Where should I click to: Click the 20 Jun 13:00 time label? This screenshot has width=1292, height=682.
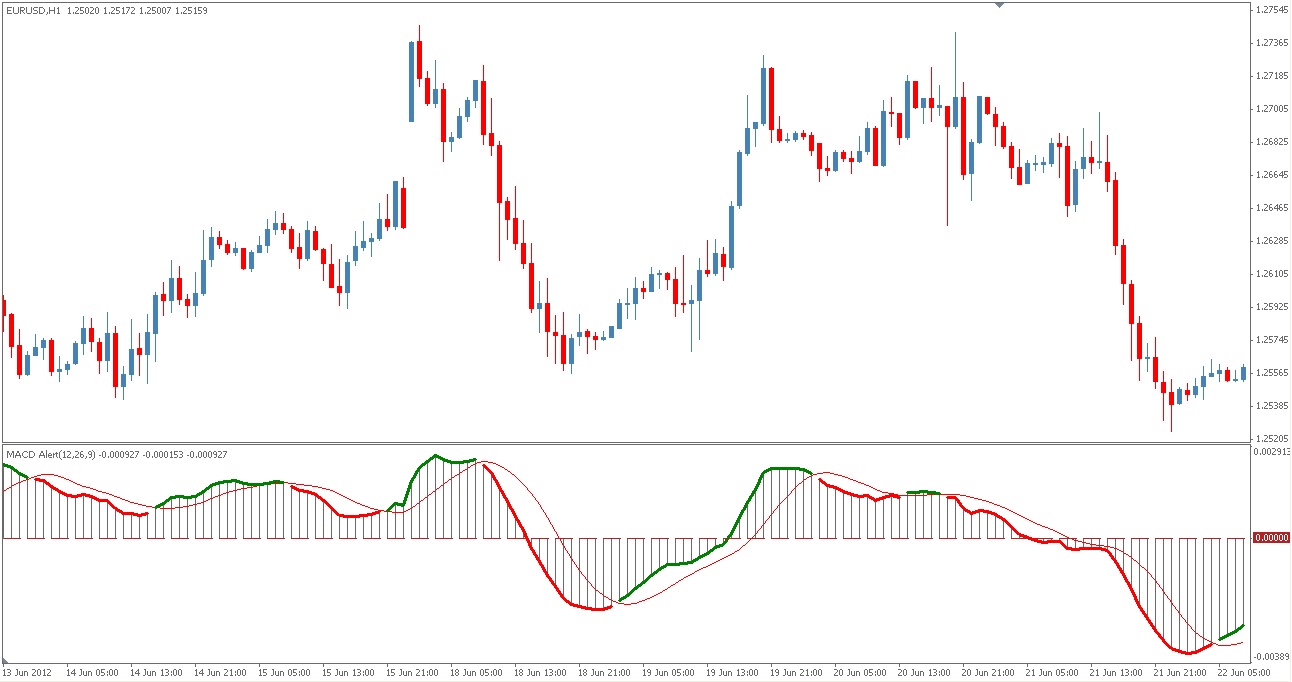(925, 672)
